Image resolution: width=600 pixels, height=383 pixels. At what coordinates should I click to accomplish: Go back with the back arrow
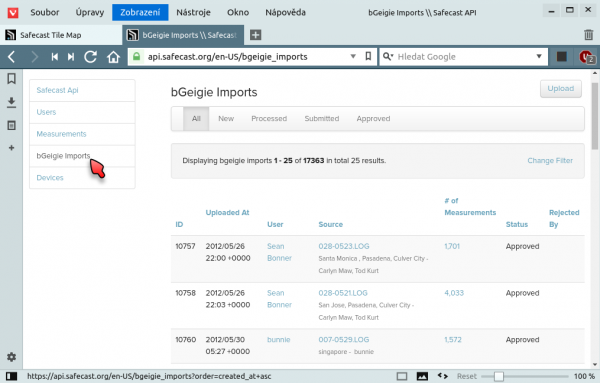click(x=11, y=57)
